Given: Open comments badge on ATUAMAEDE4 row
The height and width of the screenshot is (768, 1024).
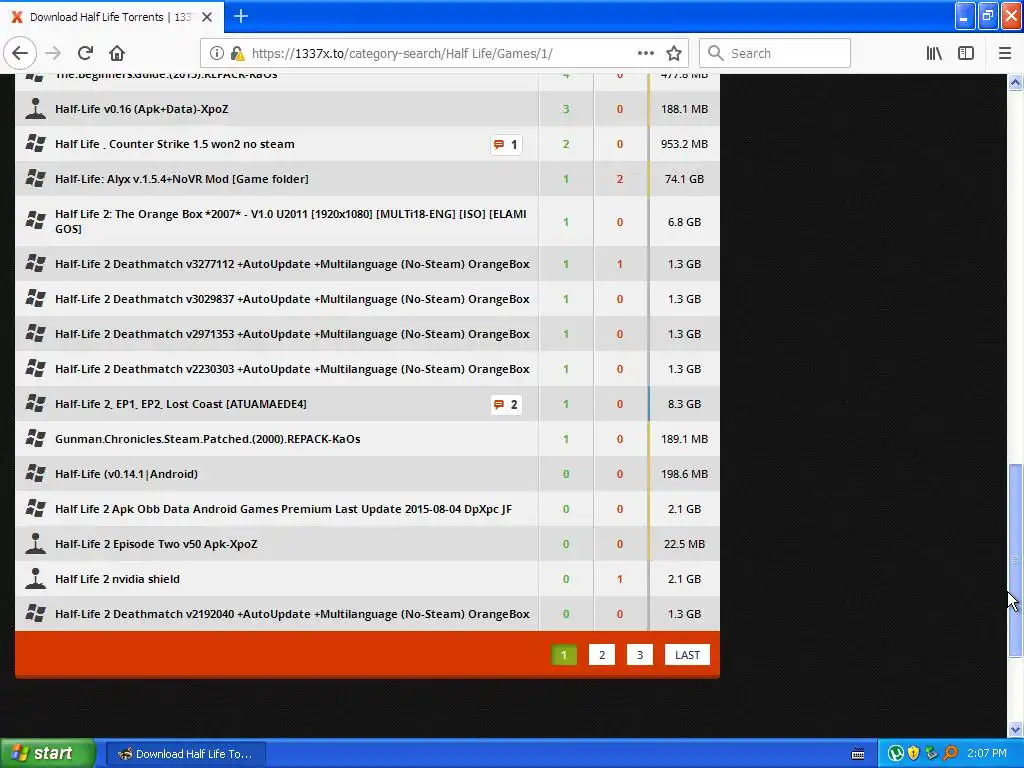Looking at the screenshot, I should (x=506, y=405).
